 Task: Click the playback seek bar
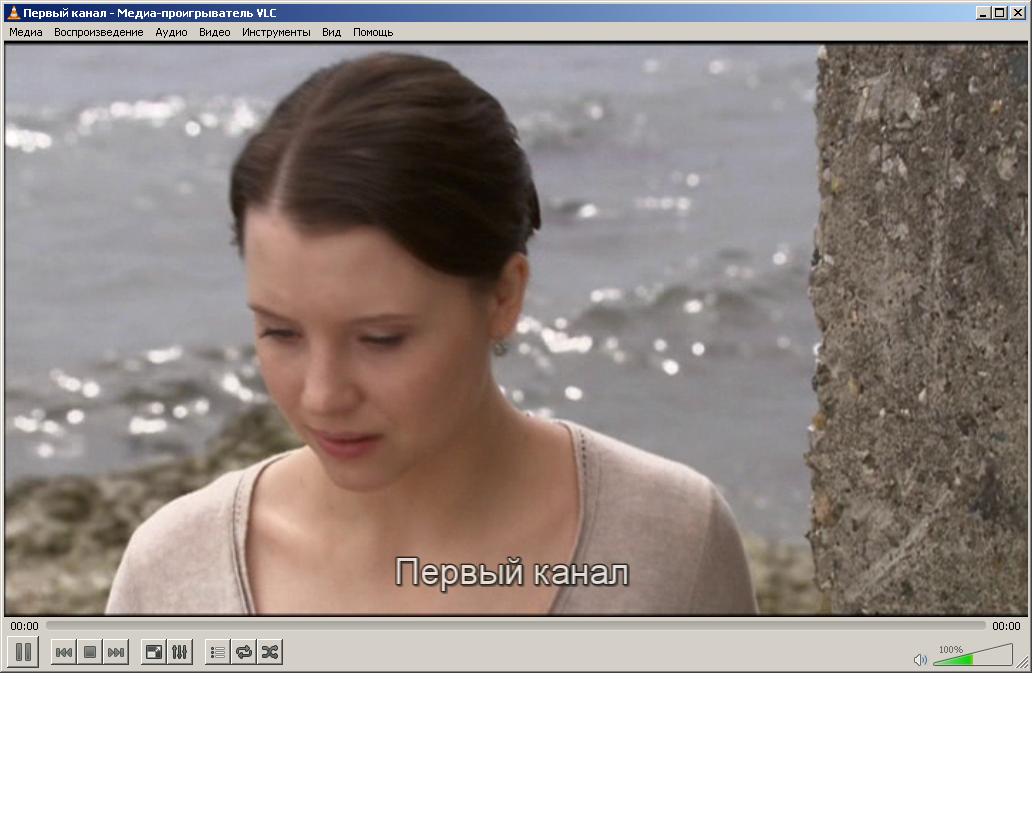pyautogui.click(x=516, y=626)
